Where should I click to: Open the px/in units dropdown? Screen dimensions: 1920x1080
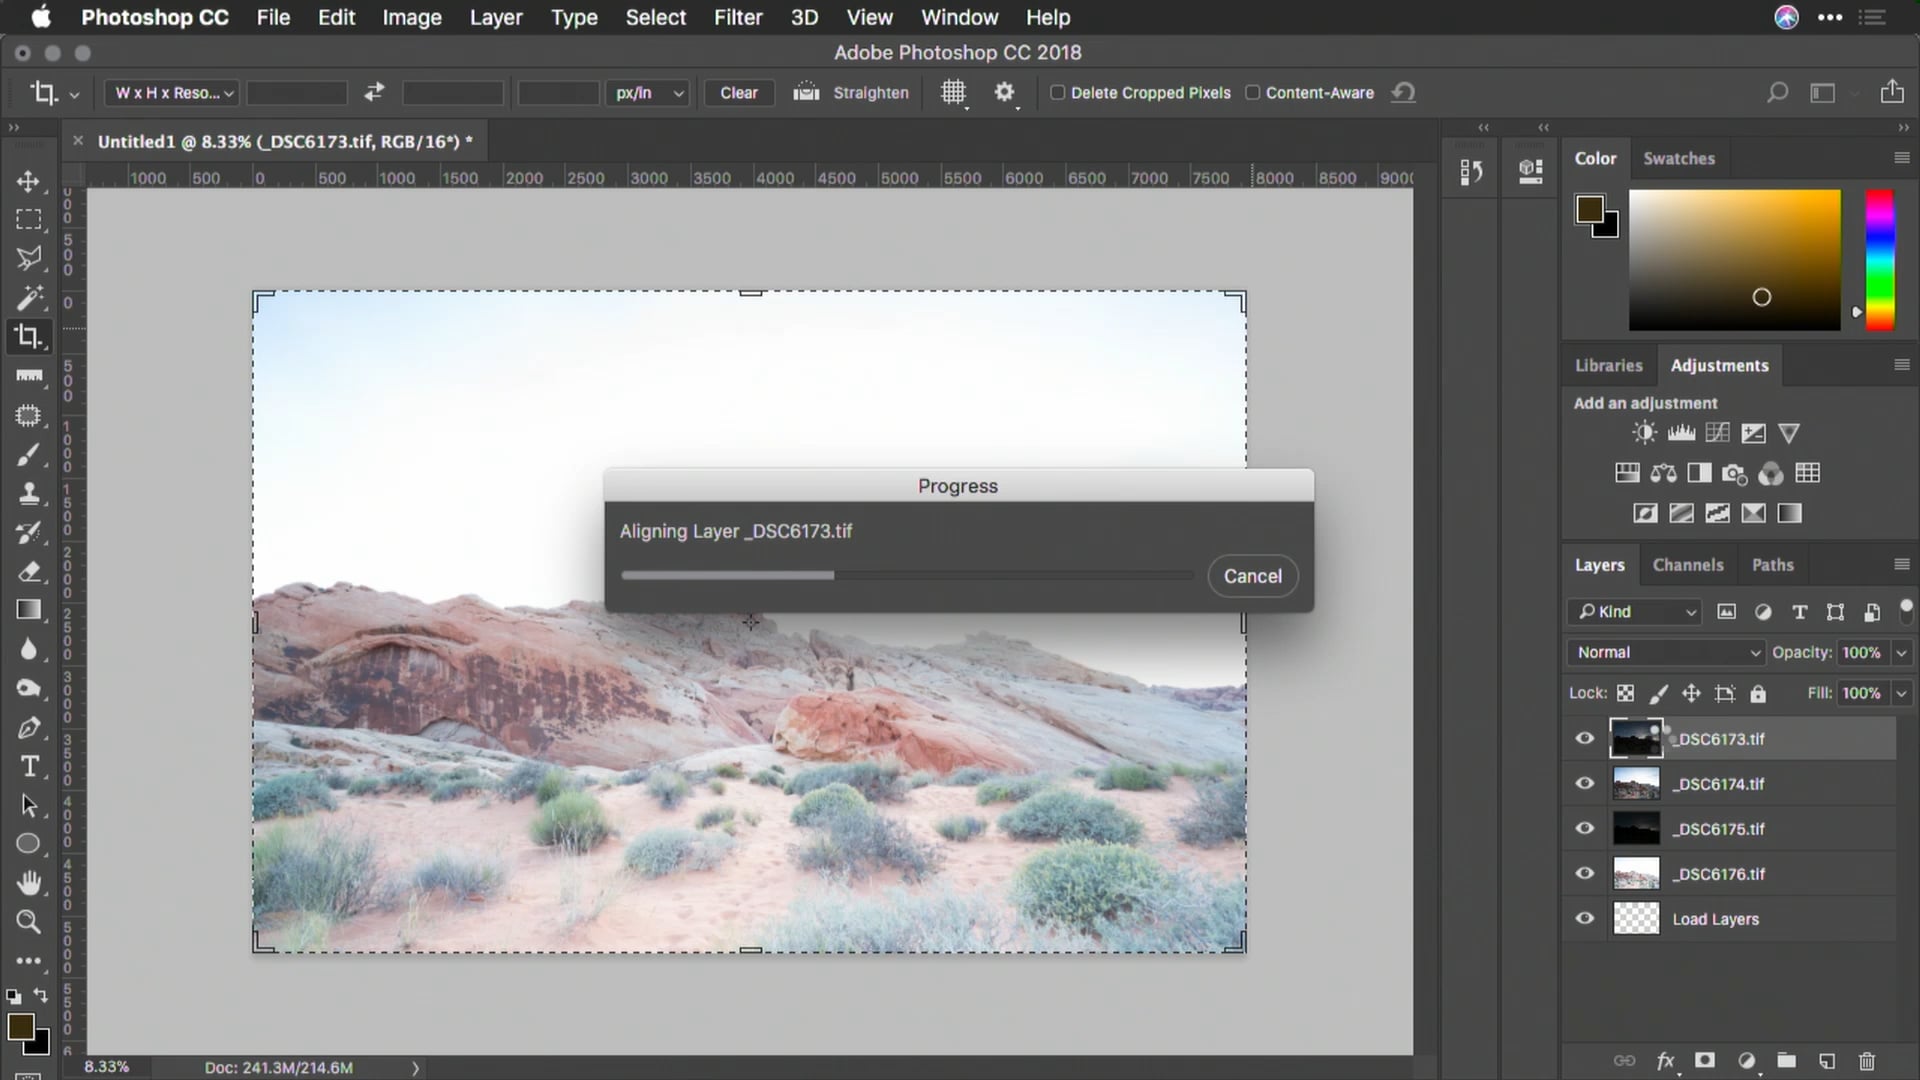pos(647,93)
